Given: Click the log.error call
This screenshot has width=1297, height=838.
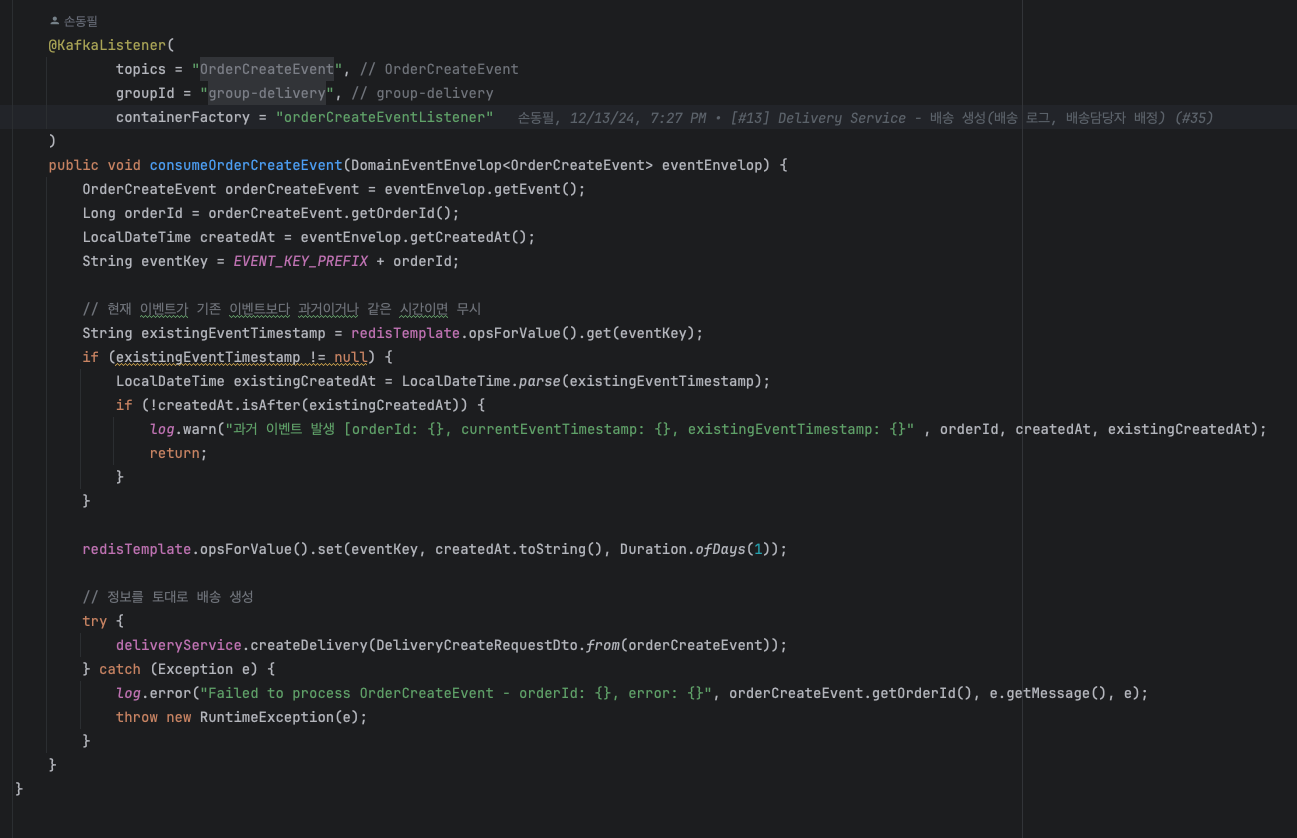Looking at the screenshot, I should (154, 693).
